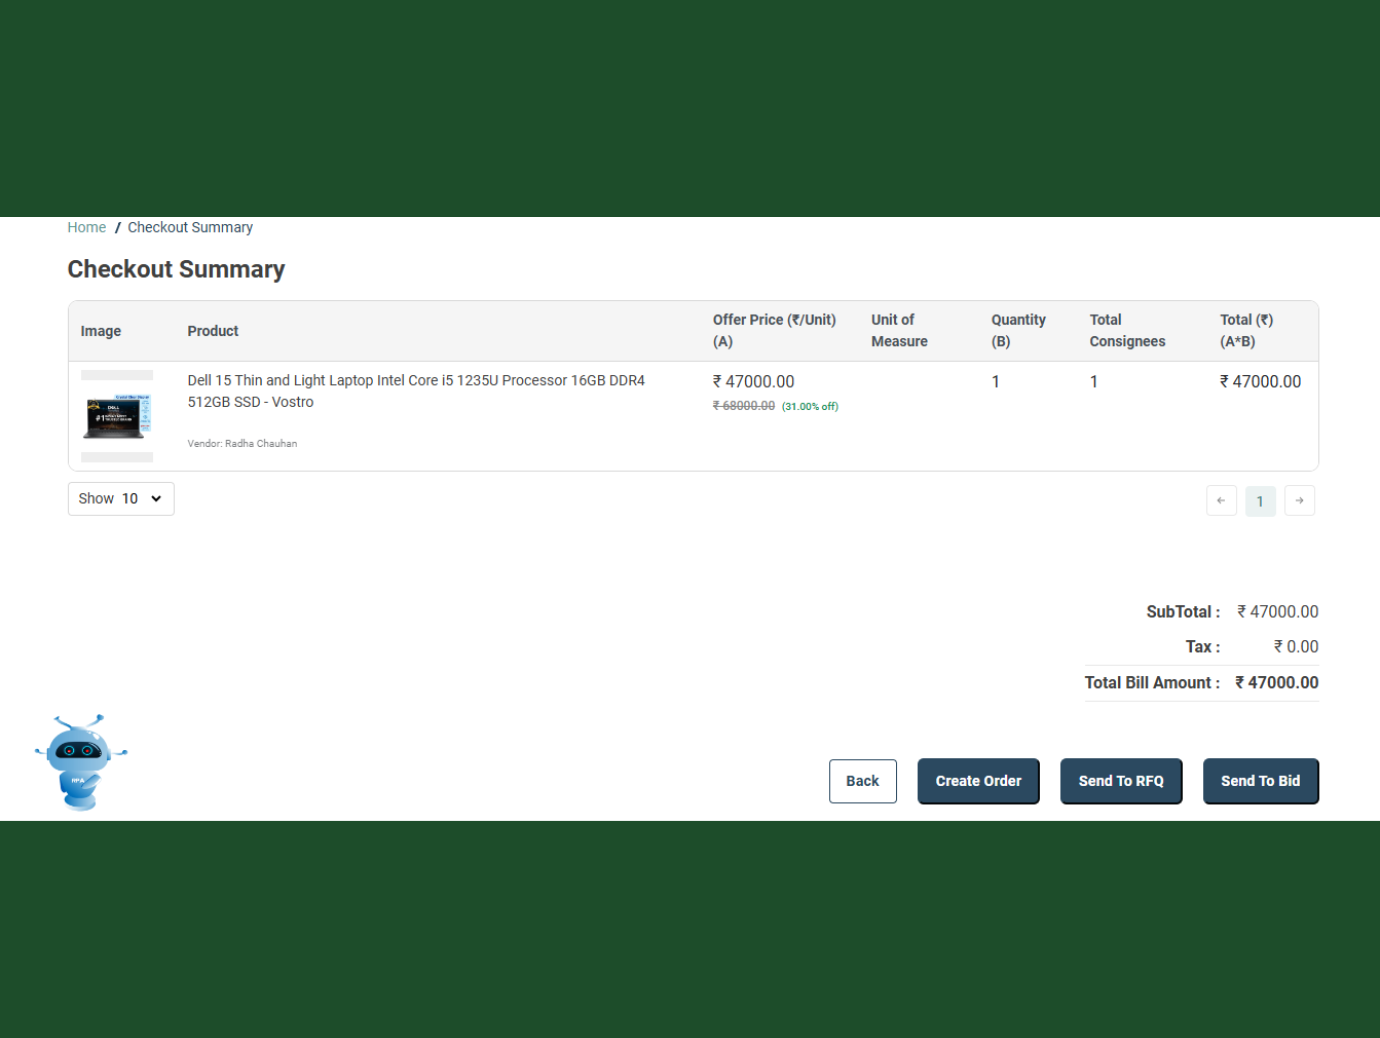Click the Checkout Summary breadcrumb text
1380x1038 pixels.
190,228
